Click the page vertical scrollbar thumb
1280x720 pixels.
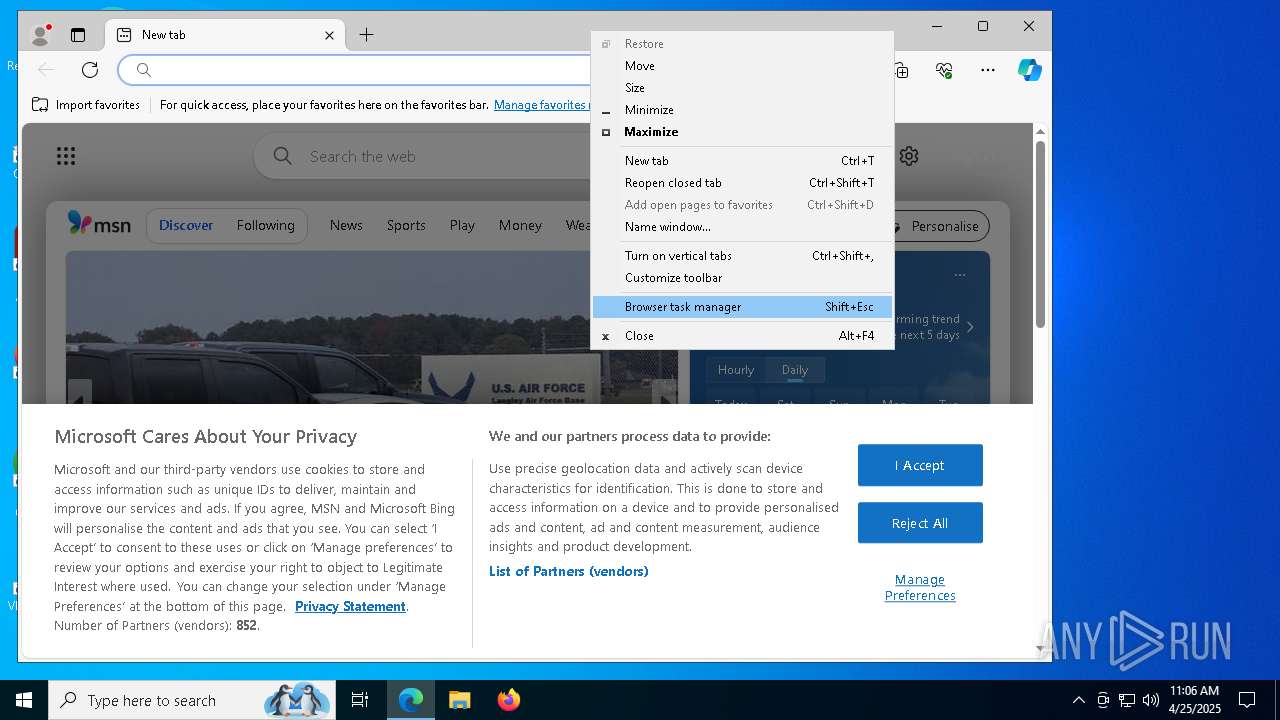1040,234
